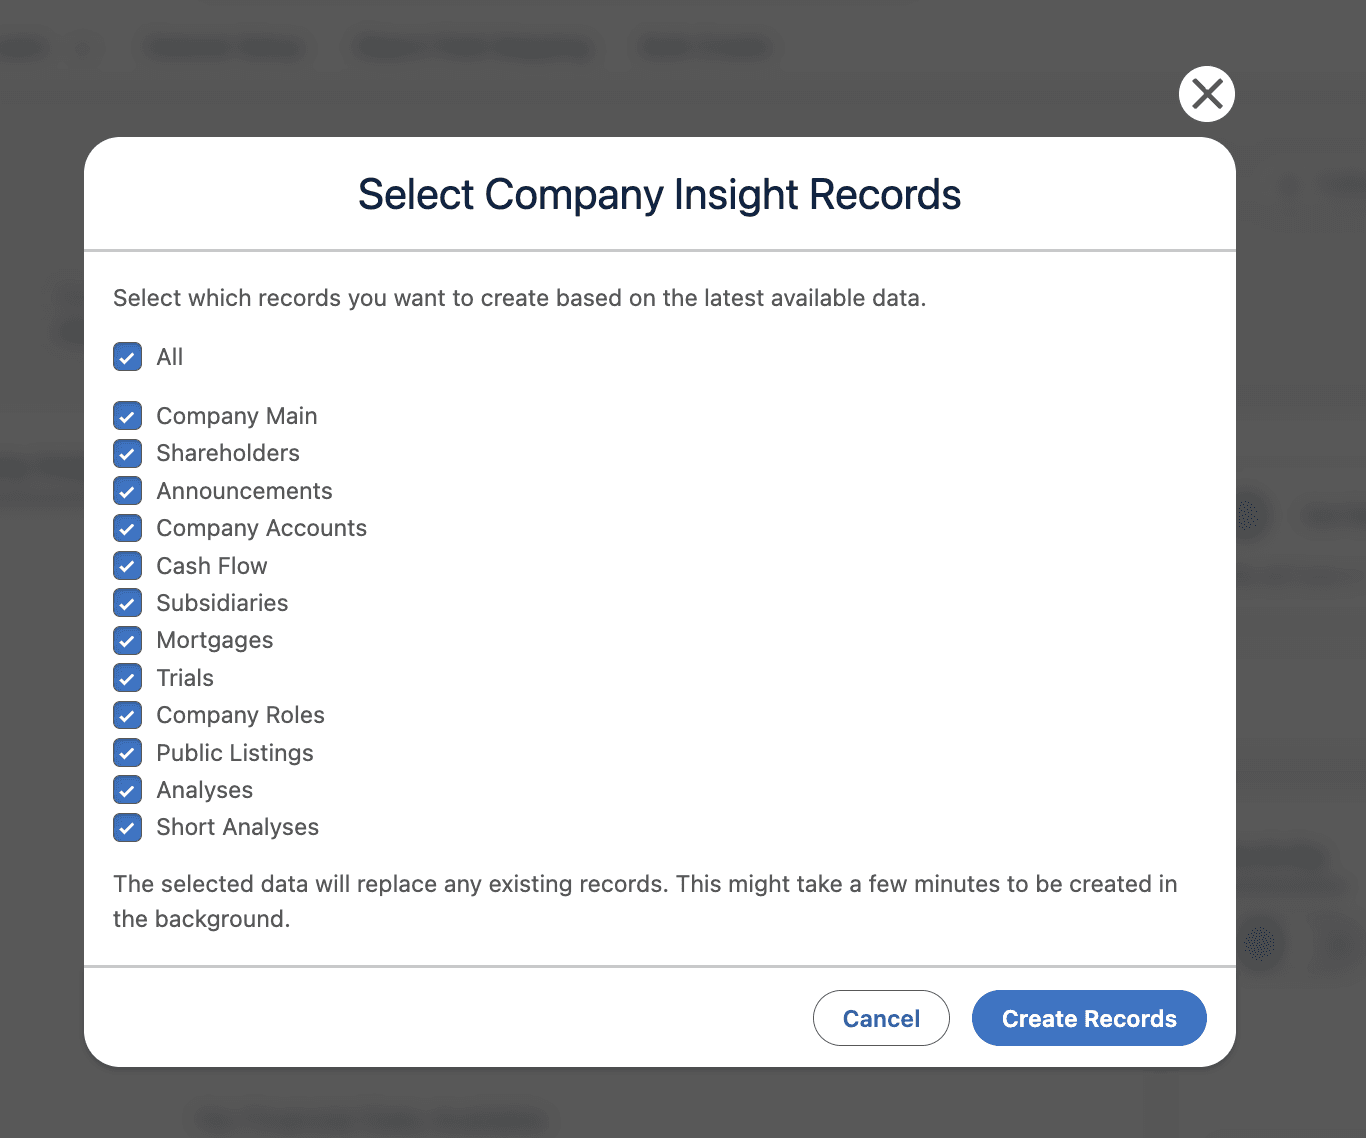Click the Short Analyses label text
Image resolution: width=1366 pixels, height=1138 pixels.
click(x=237, y=827)
